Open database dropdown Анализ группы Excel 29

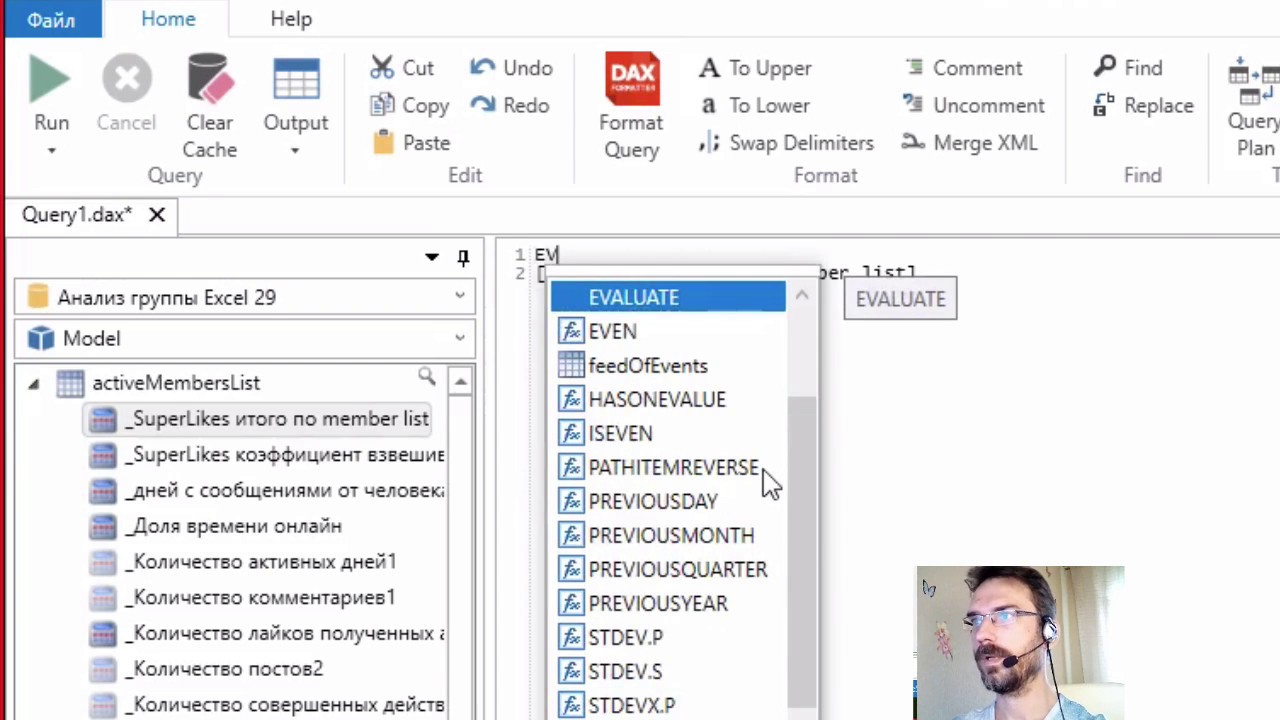tap(245, 297)
